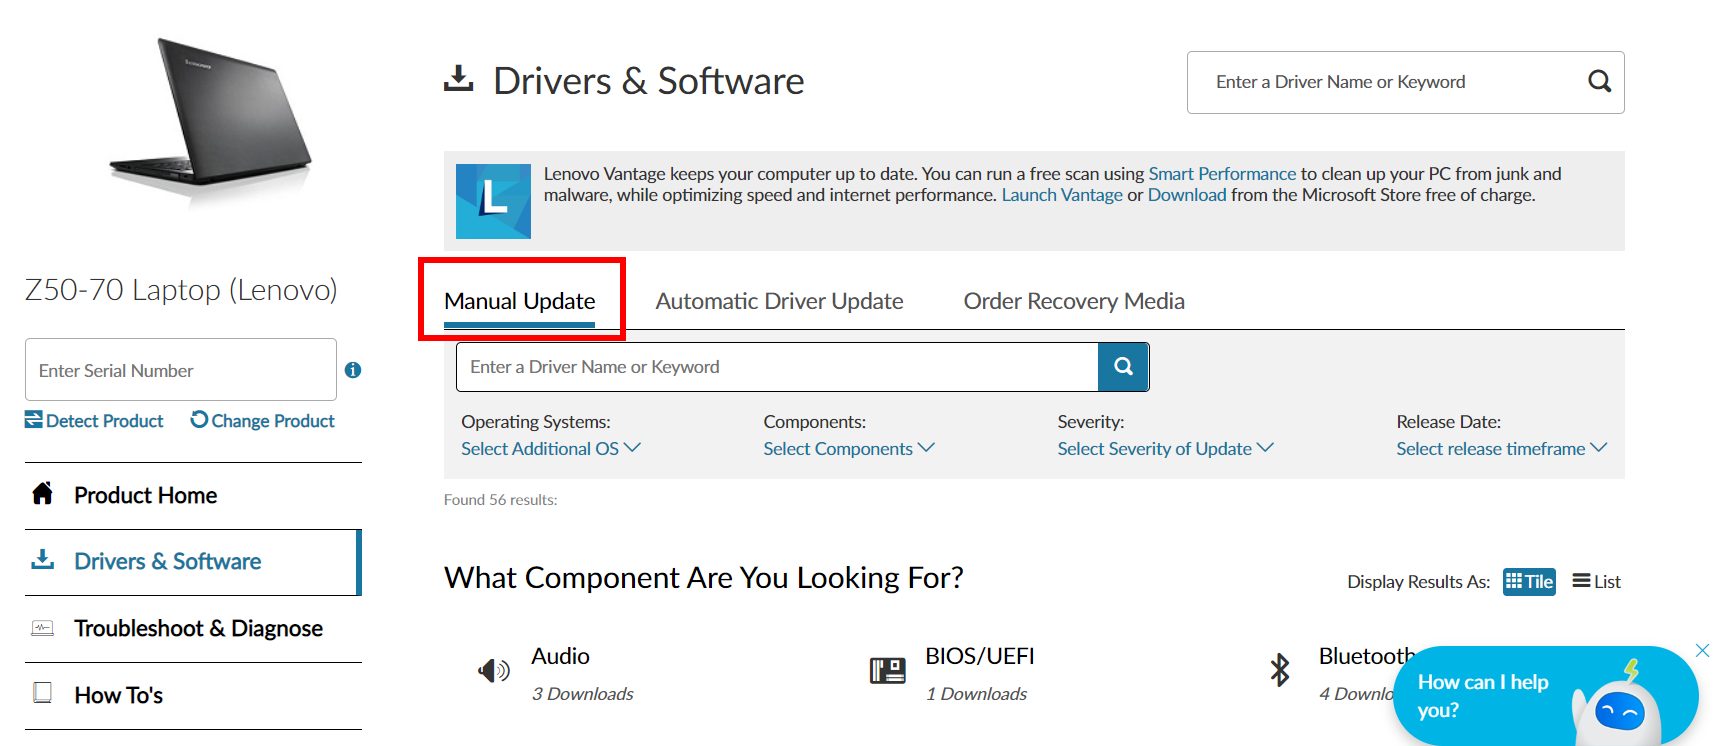Expand Select Additional OS dropdown
This screenshot has width=1724, height=746.
coord(550,449)
